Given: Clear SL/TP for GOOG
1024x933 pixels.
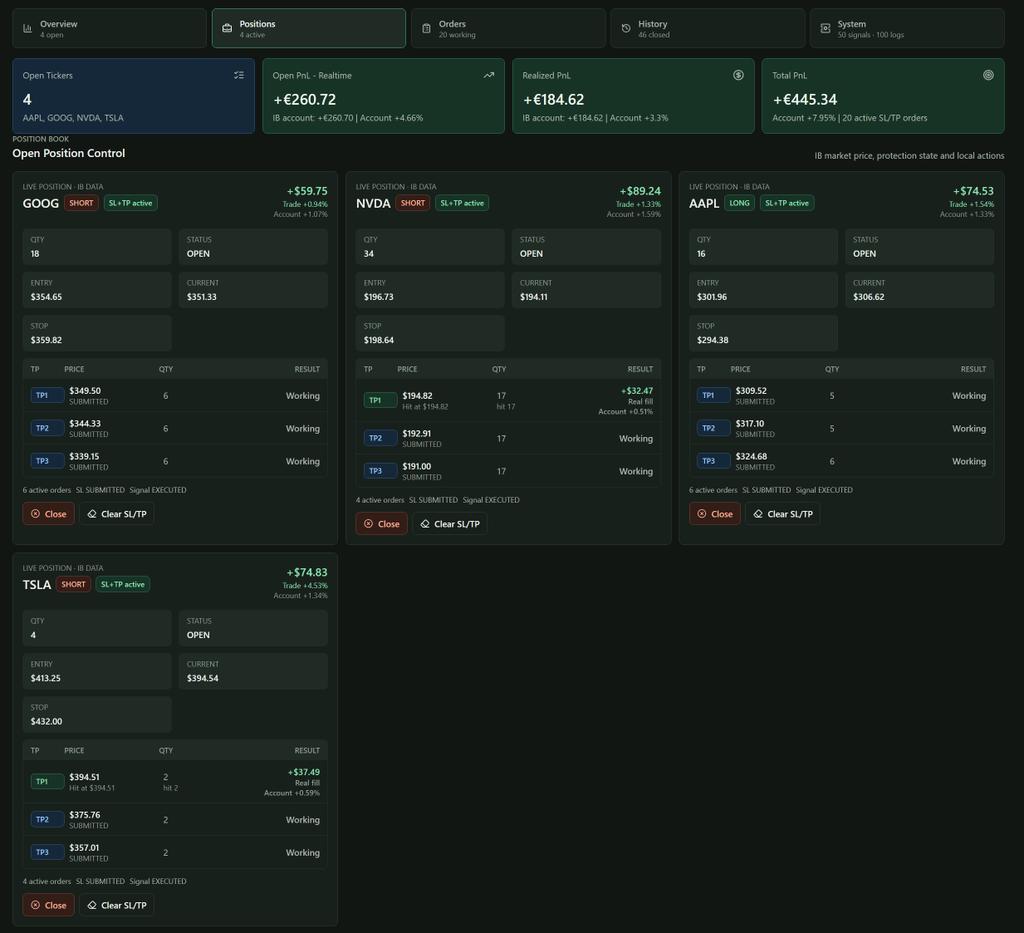Looking at the screenshot, I should click(117, 514).
